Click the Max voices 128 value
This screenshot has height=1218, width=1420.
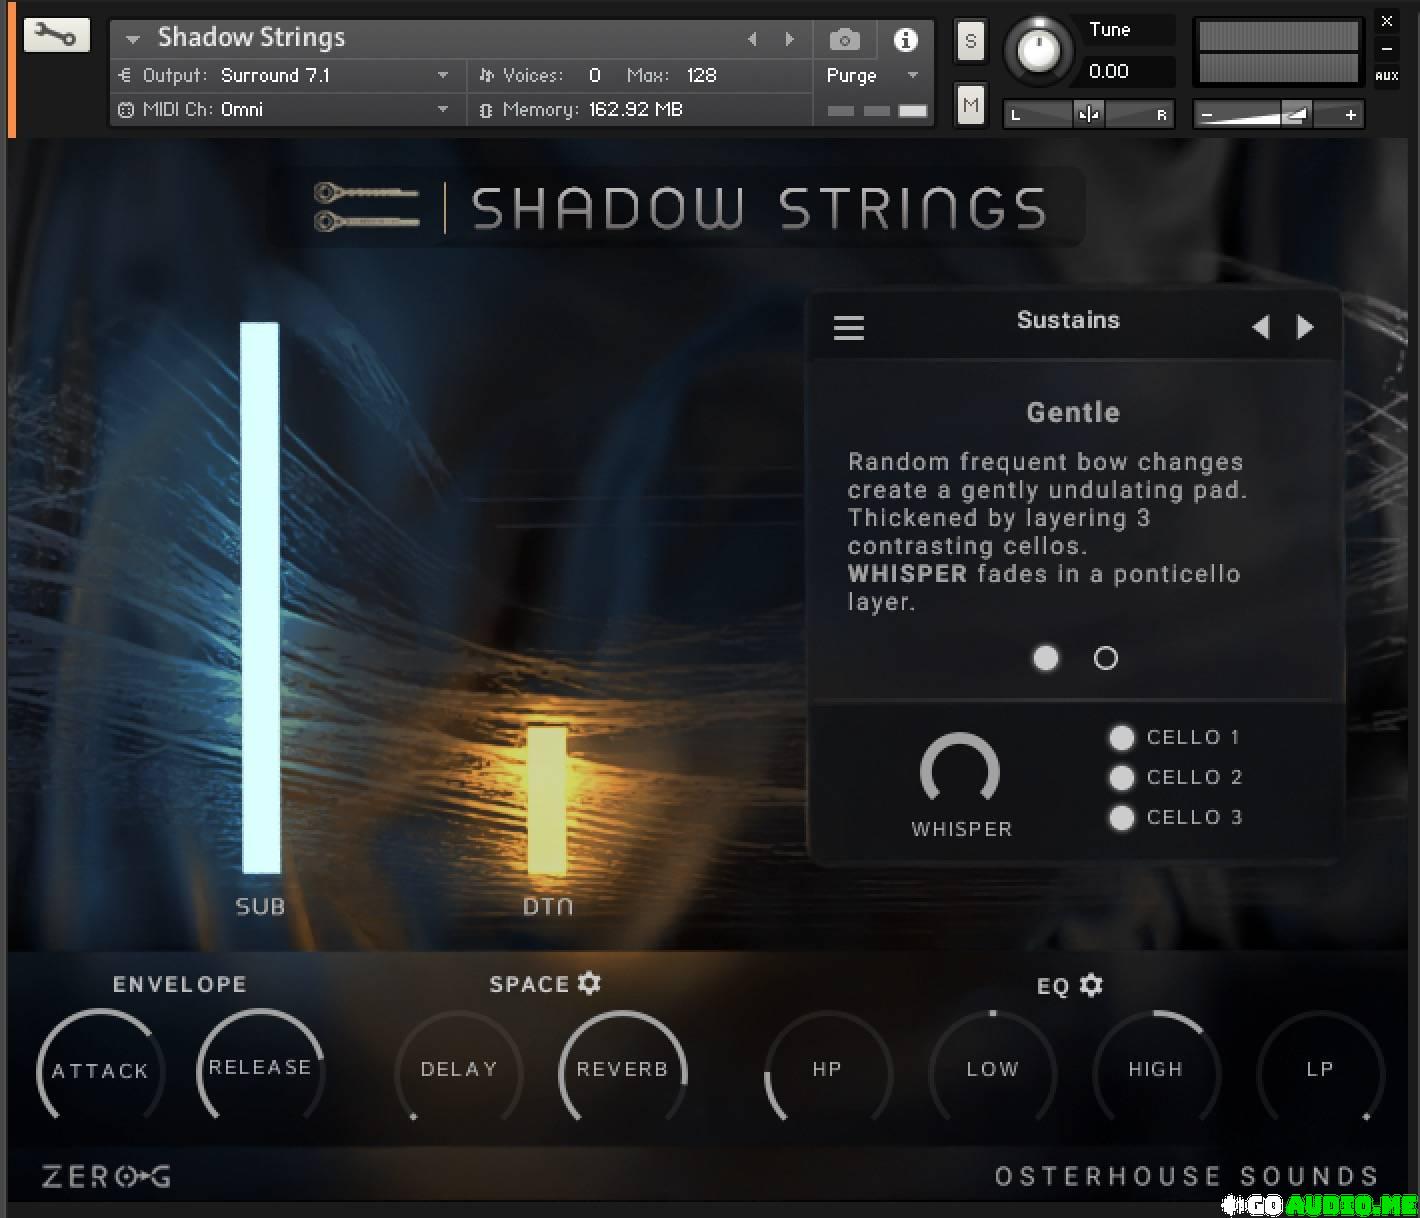[x=702, y=76]
